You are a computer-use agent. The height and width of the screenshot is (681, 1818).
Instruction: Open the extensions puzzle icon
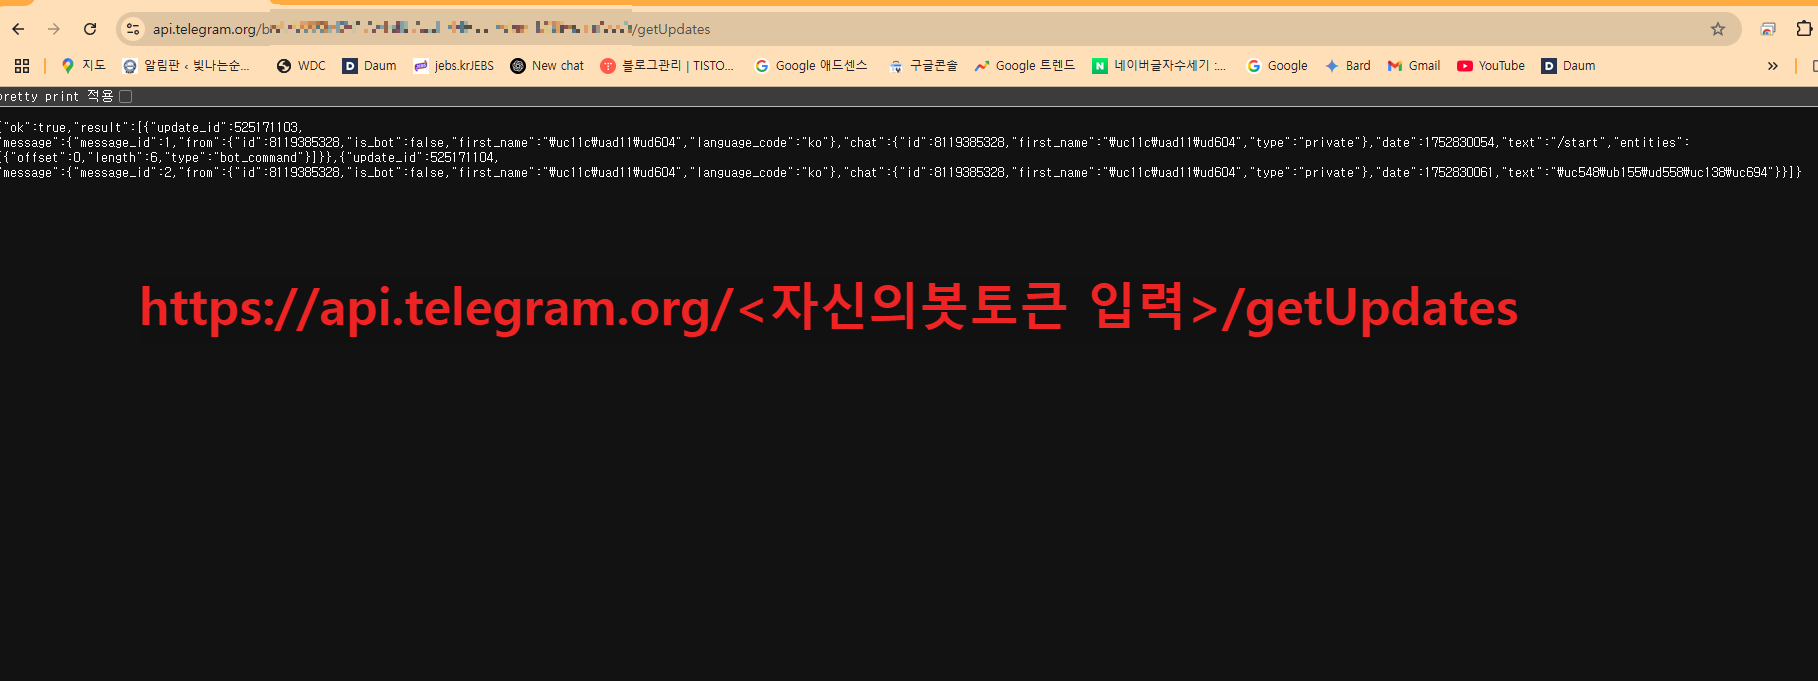click(1804, 29)
